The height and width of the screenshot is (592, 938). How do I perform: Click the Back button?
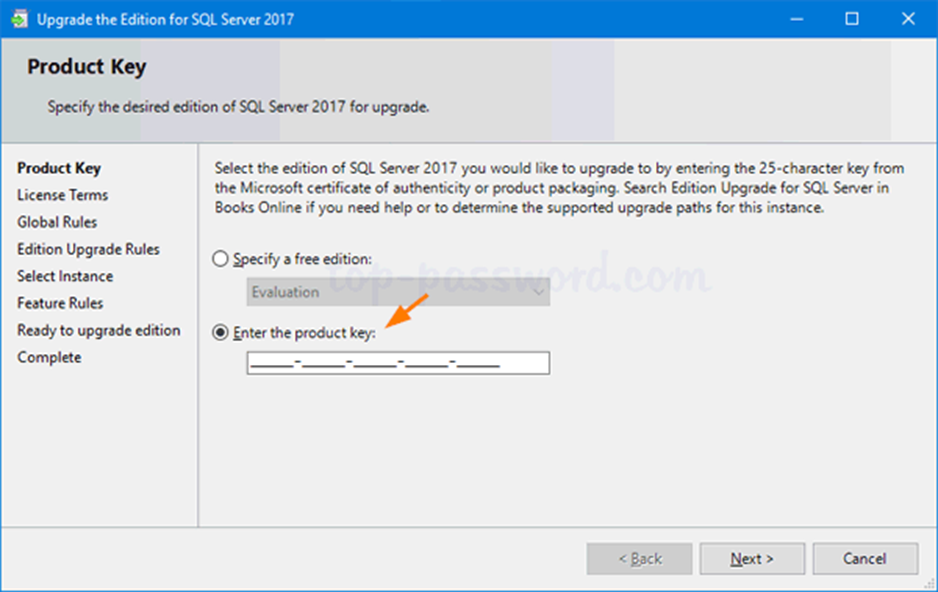(x=640, y=559)
